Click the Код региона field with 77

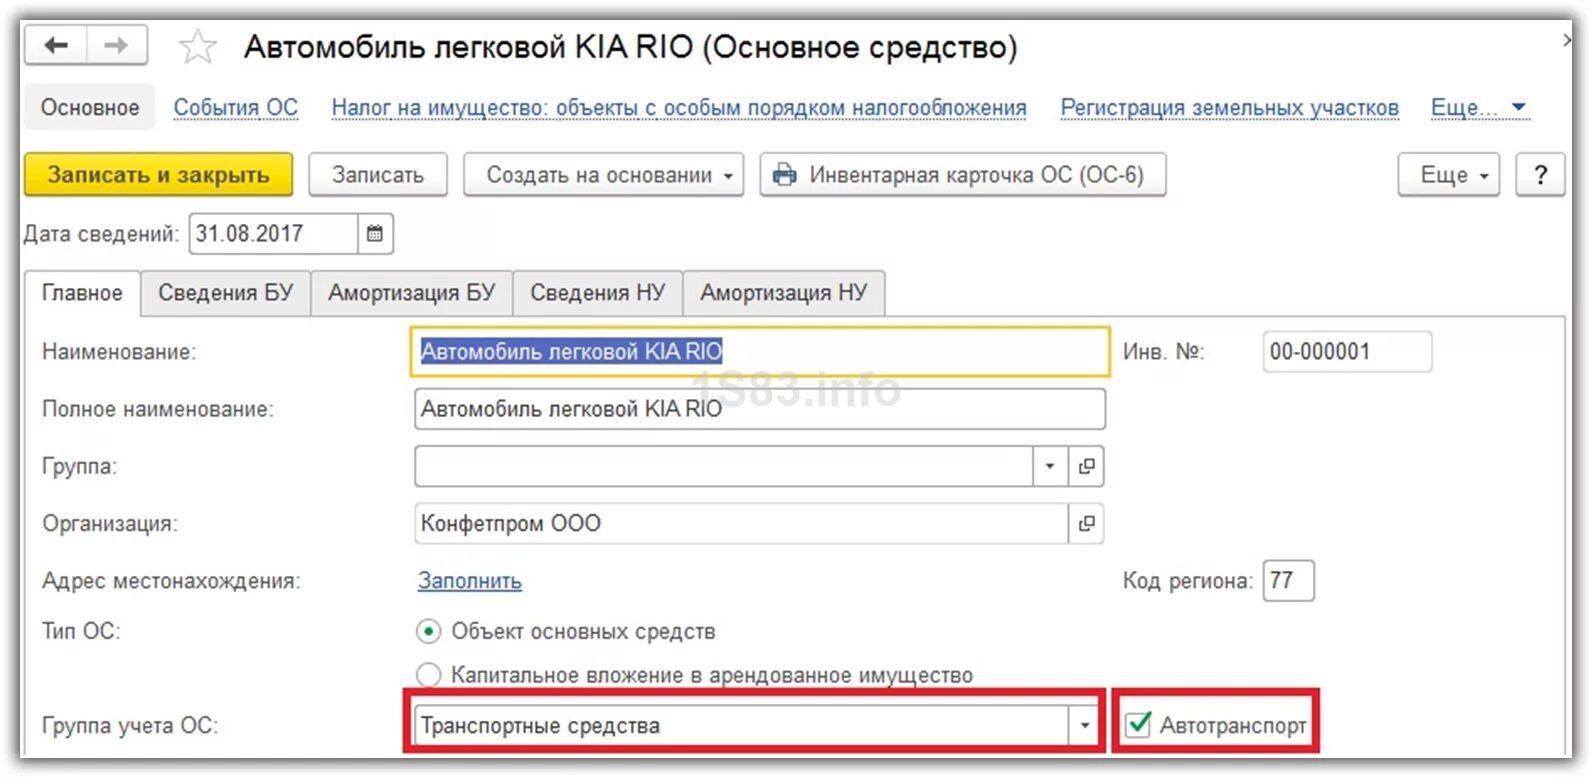[1289, 581]
